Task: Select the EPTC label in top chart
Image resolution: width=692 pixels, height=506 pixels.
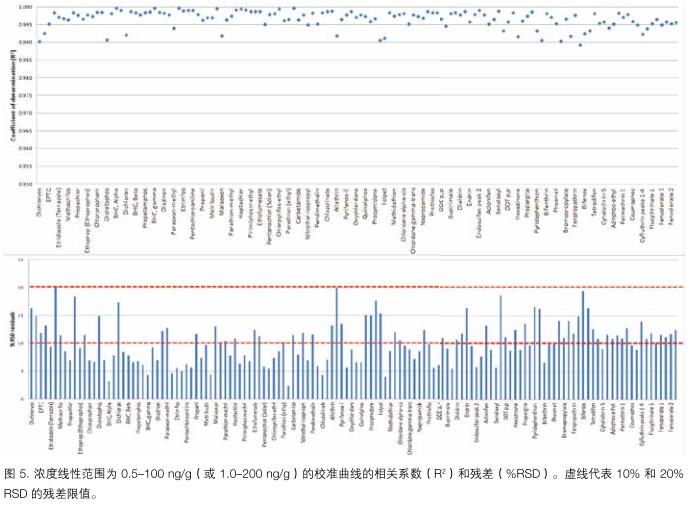Action: pos(48,200)
